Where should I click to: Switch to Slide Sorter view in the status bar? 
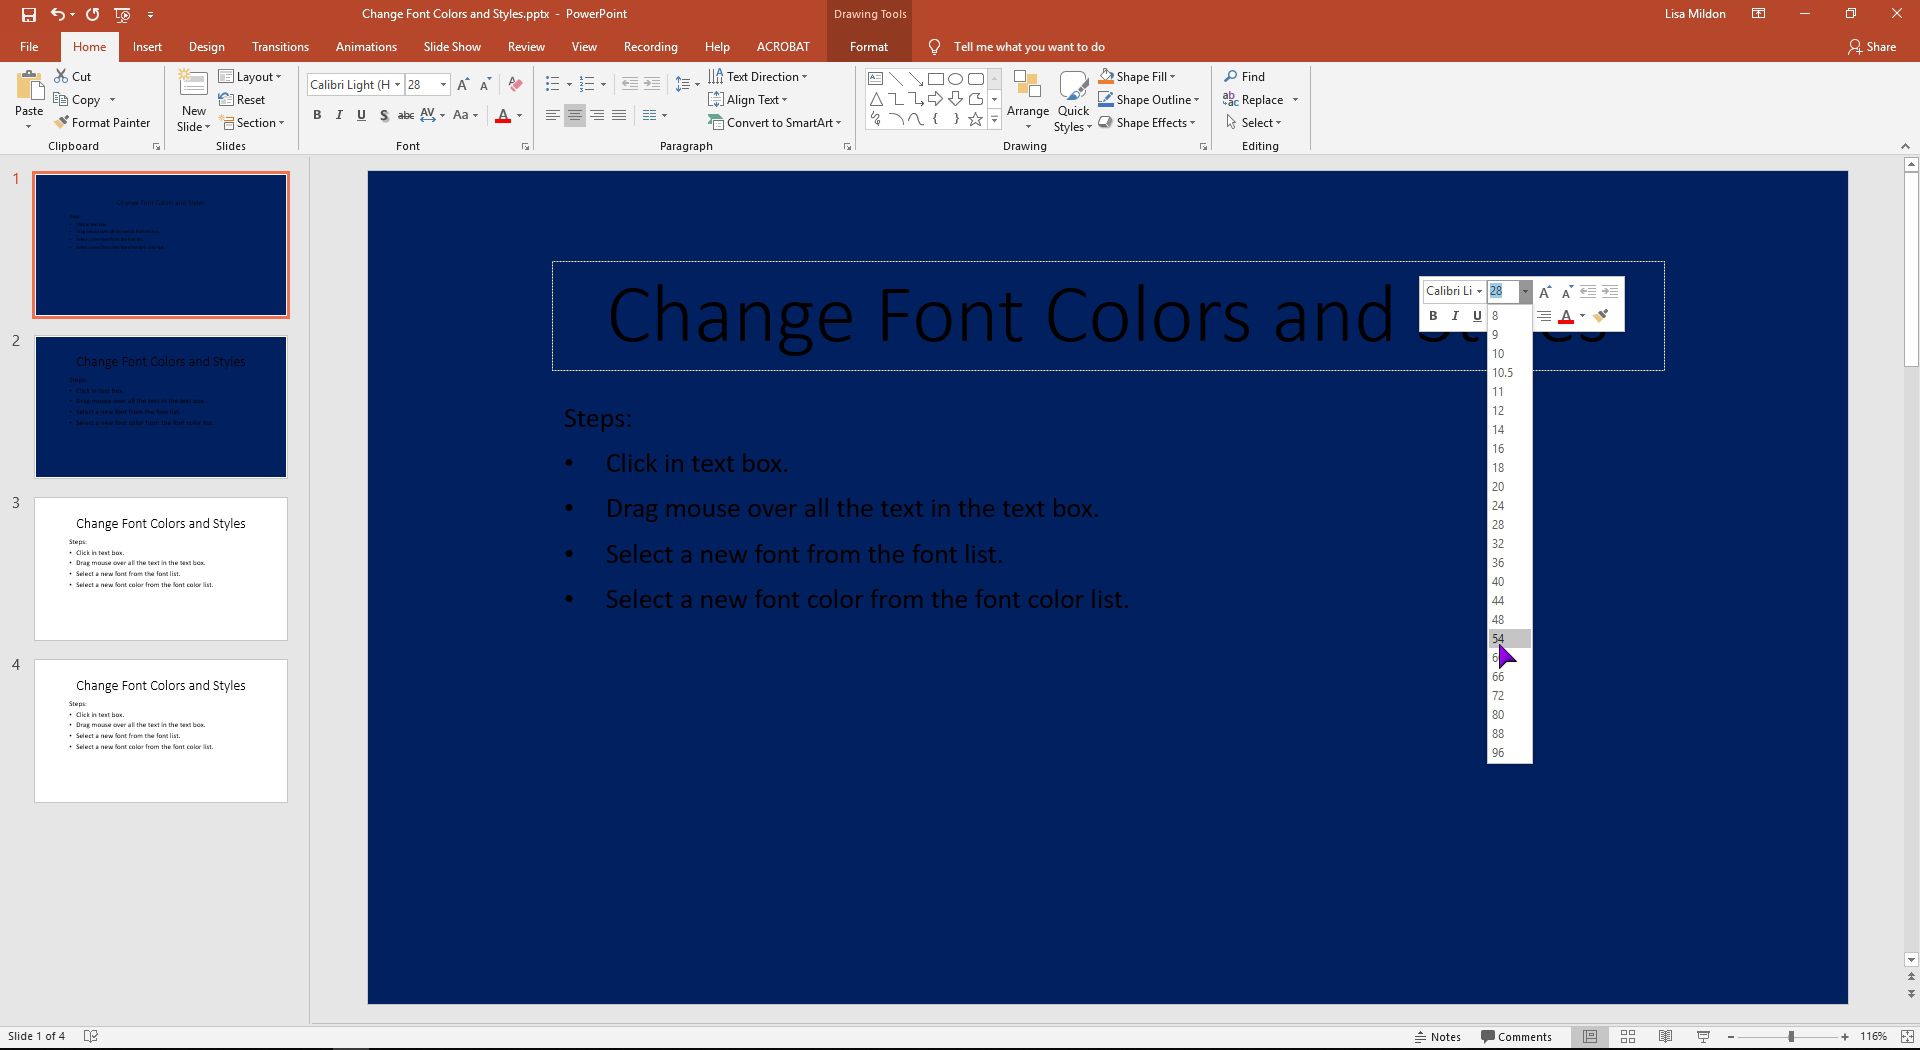click(1628, 1037)
